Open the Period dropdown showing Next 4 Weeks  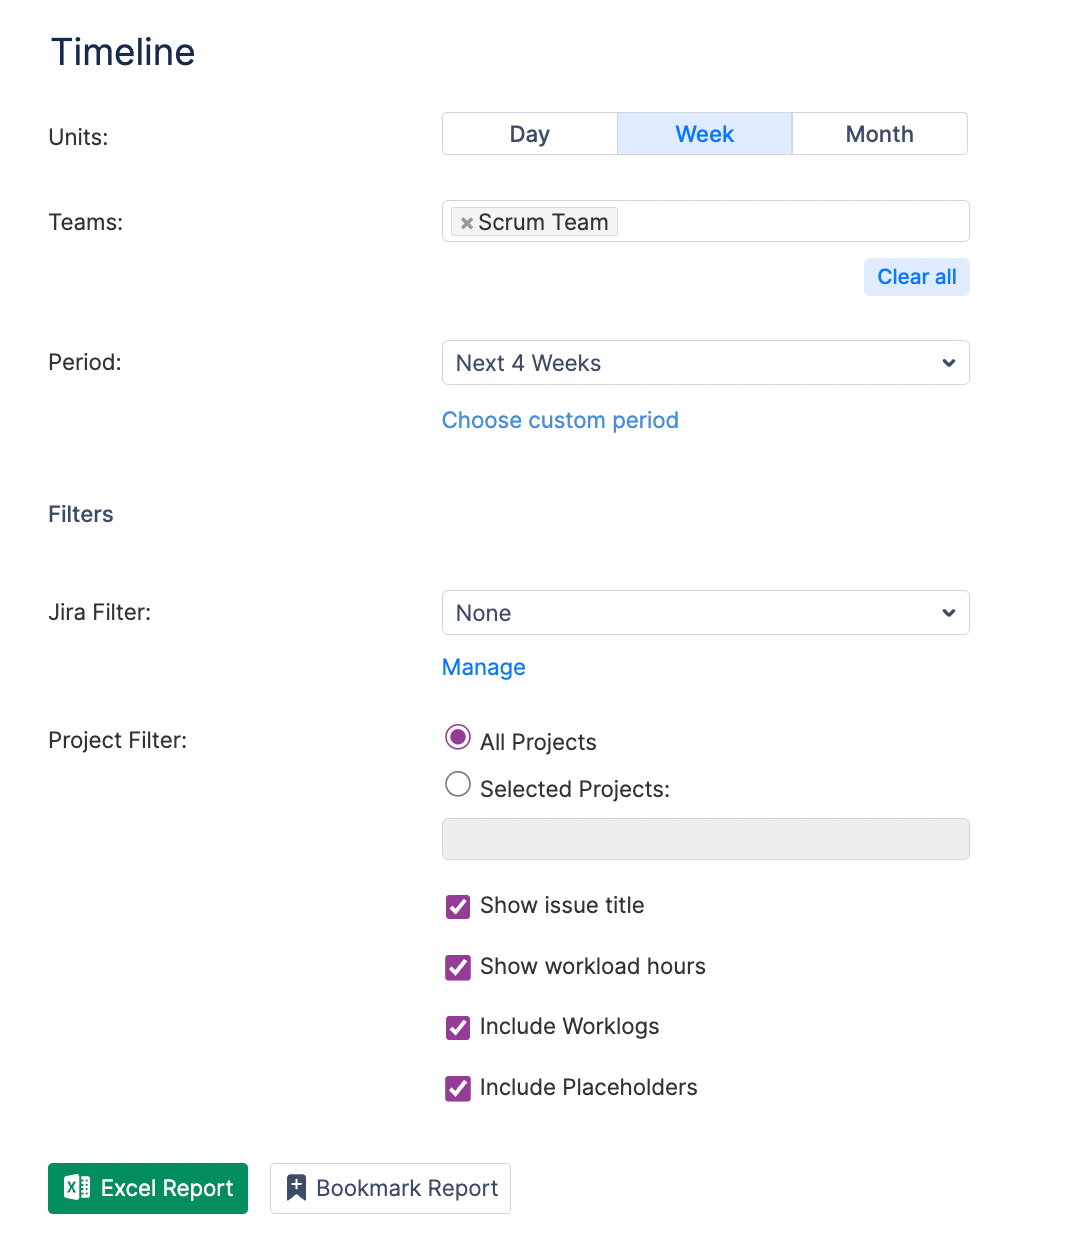pos(705,363)
